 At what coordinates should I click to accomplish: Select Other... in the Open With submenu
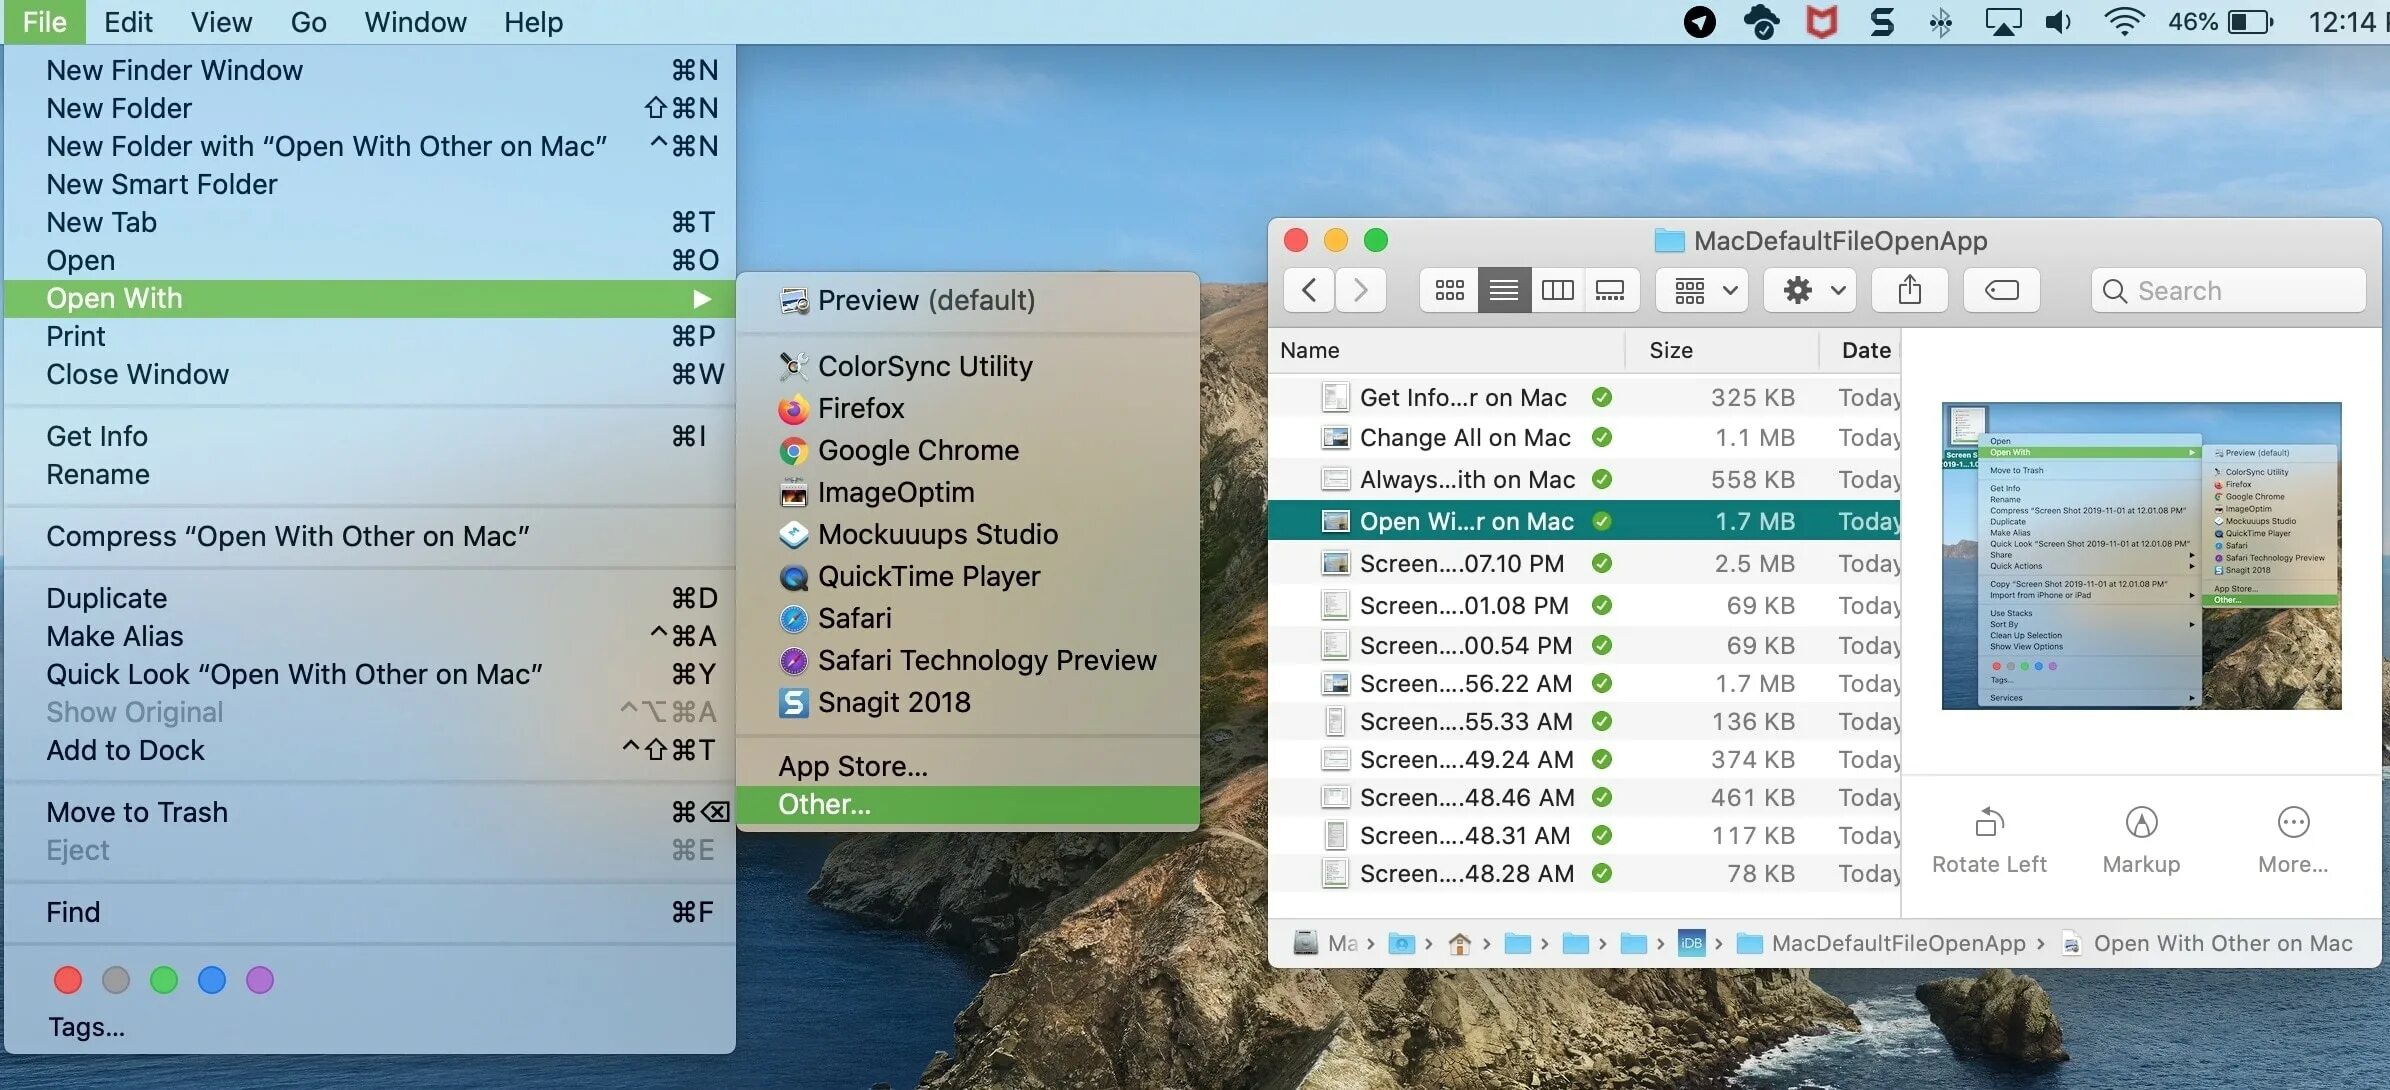pyautogui.click(x=968, y=805)
